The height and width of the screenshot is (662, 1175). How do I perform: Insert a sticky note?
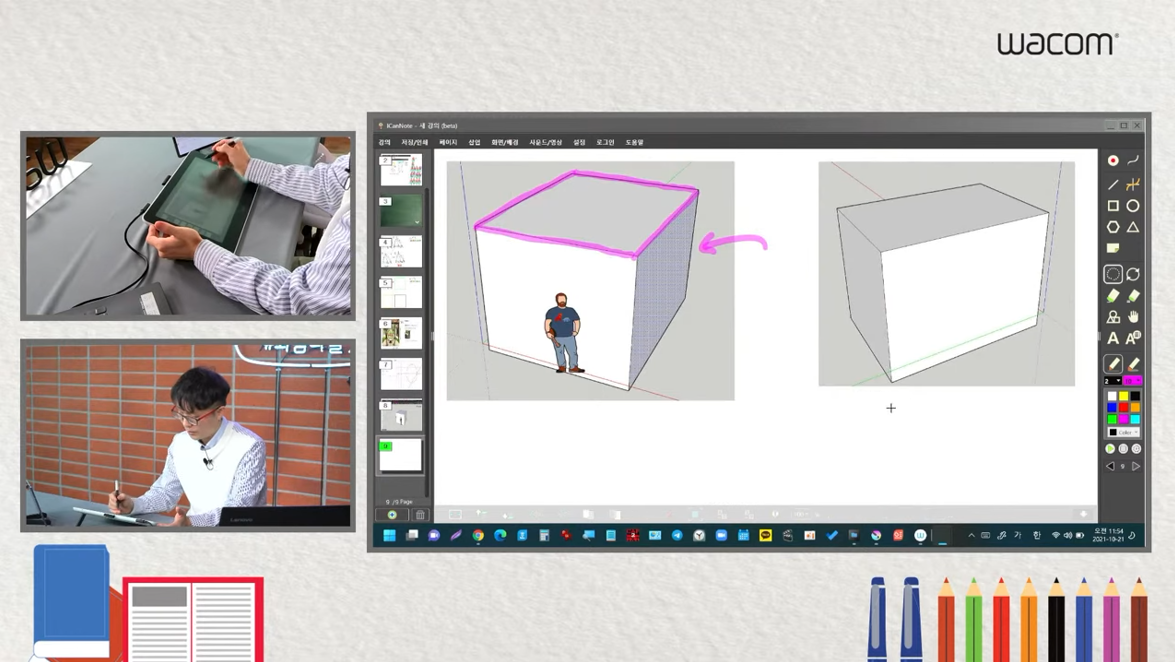pos(1113,248)
